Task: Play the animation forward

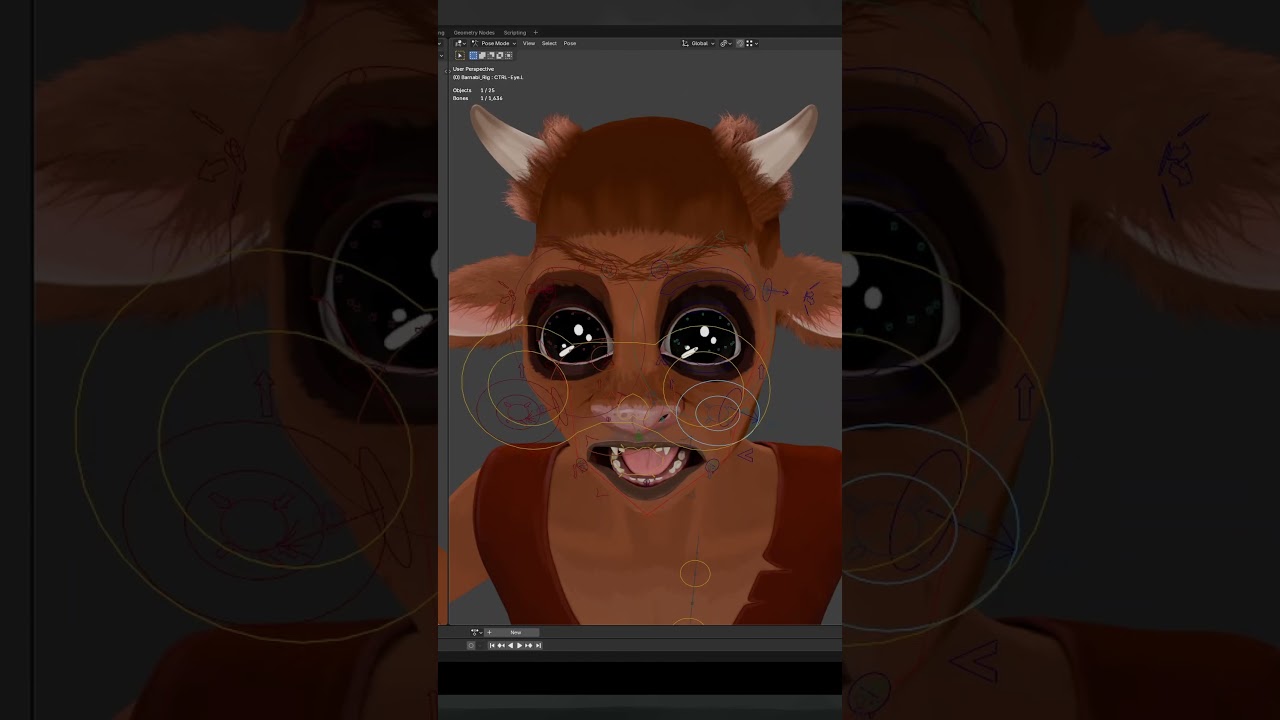Action: point(520,645)
